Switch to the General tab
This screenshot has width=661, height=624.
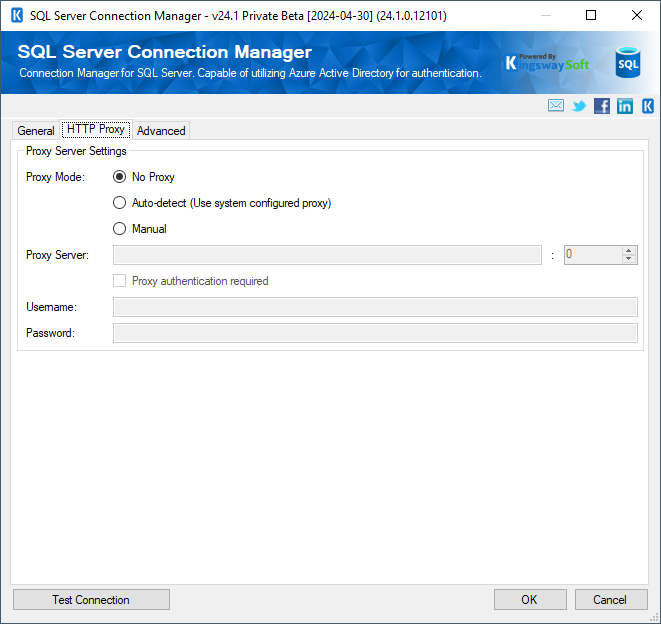point(36,131)
